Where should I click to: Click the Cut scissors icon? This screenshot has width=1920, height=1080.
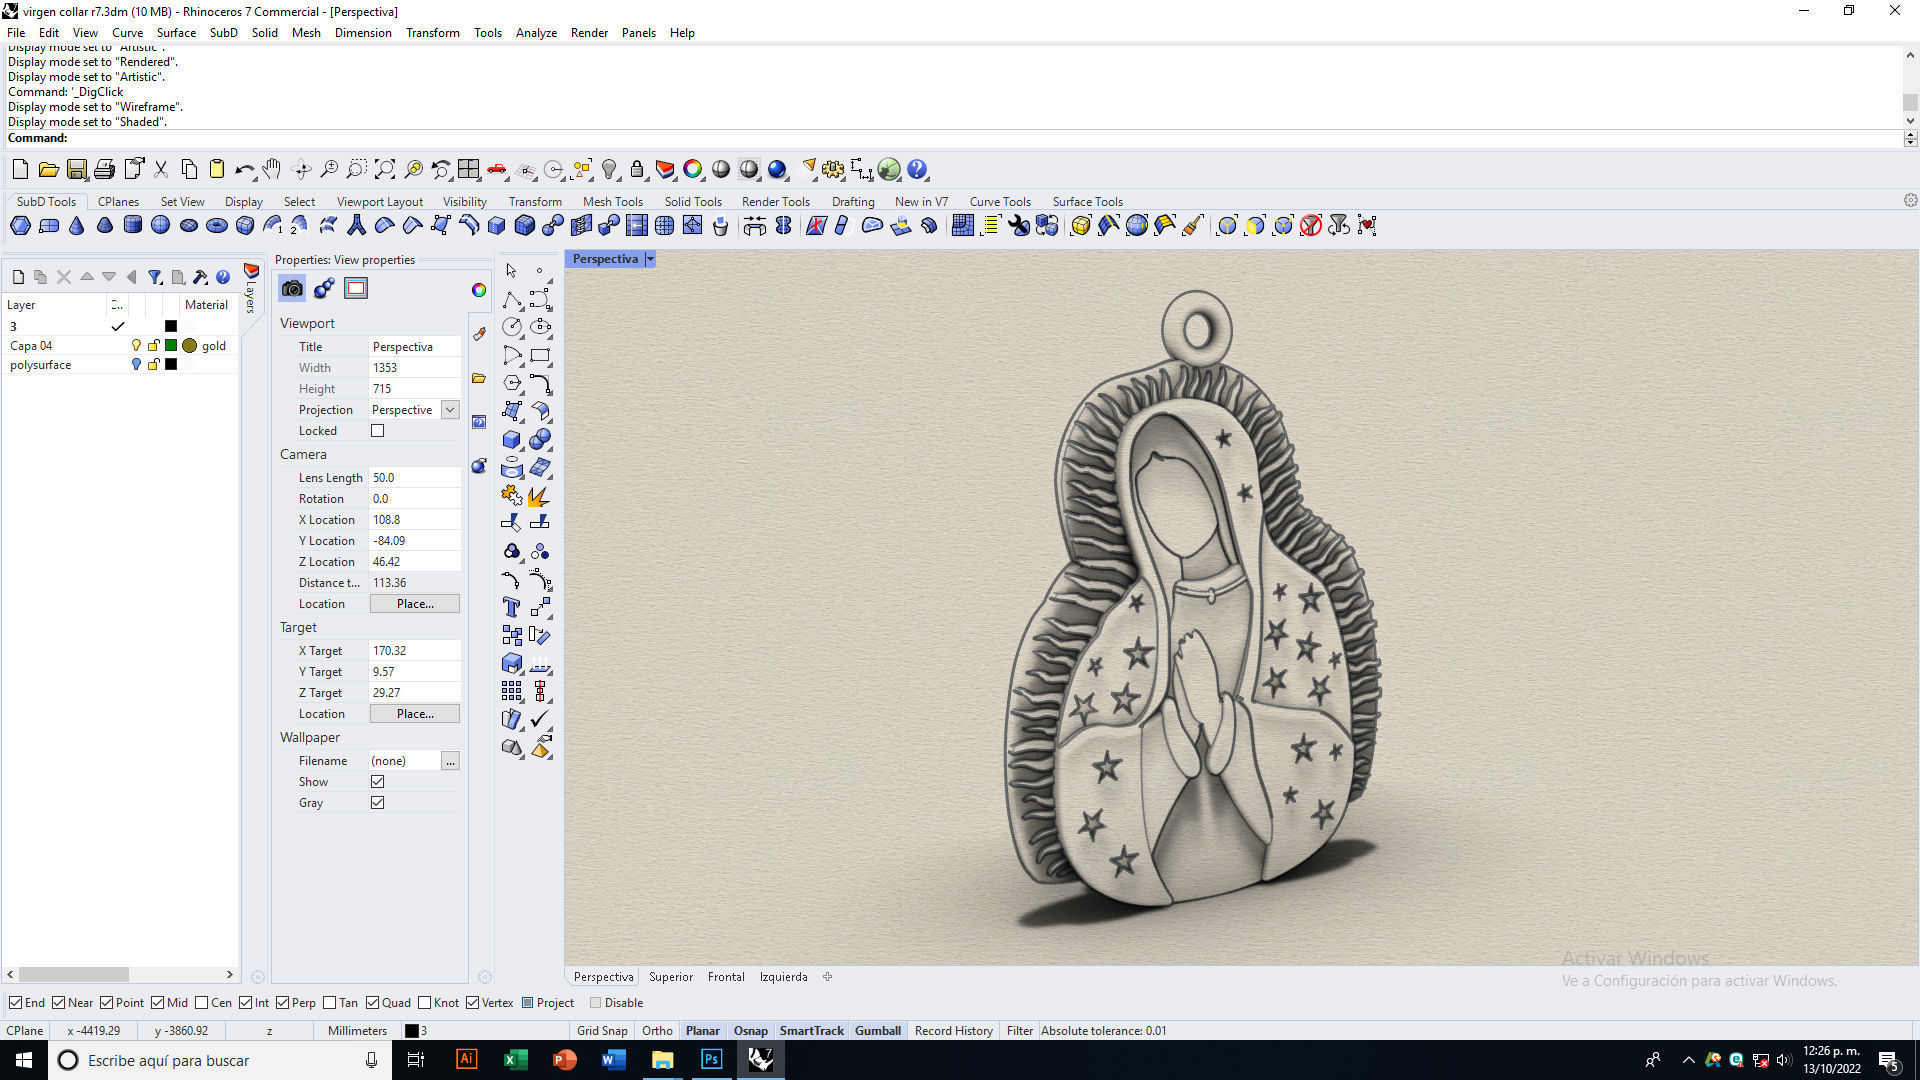(x=161, y=169)
